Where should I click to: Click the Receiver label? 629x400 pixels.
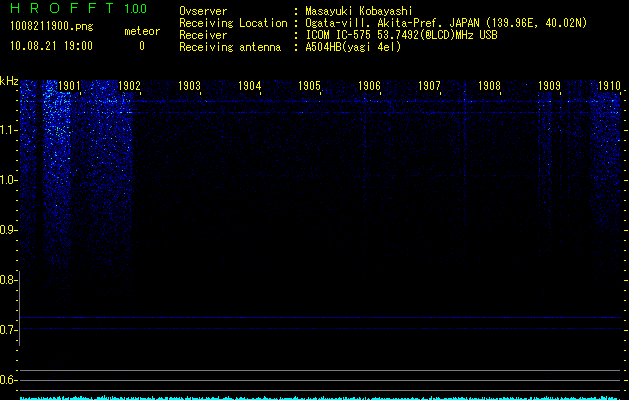point(203,35)
